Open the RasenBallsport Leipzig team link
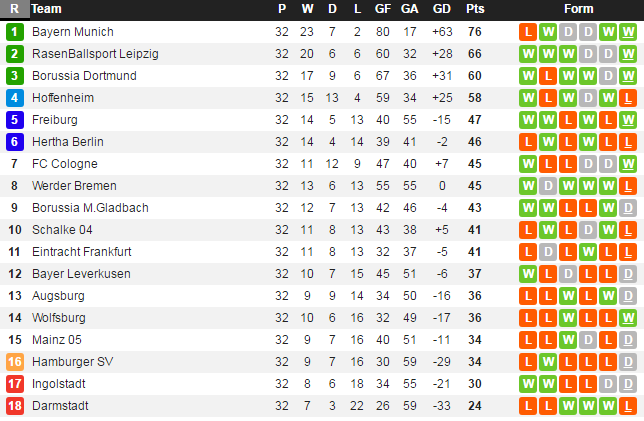The height and width of the screenshot is (421, 644). coord(95,54)
